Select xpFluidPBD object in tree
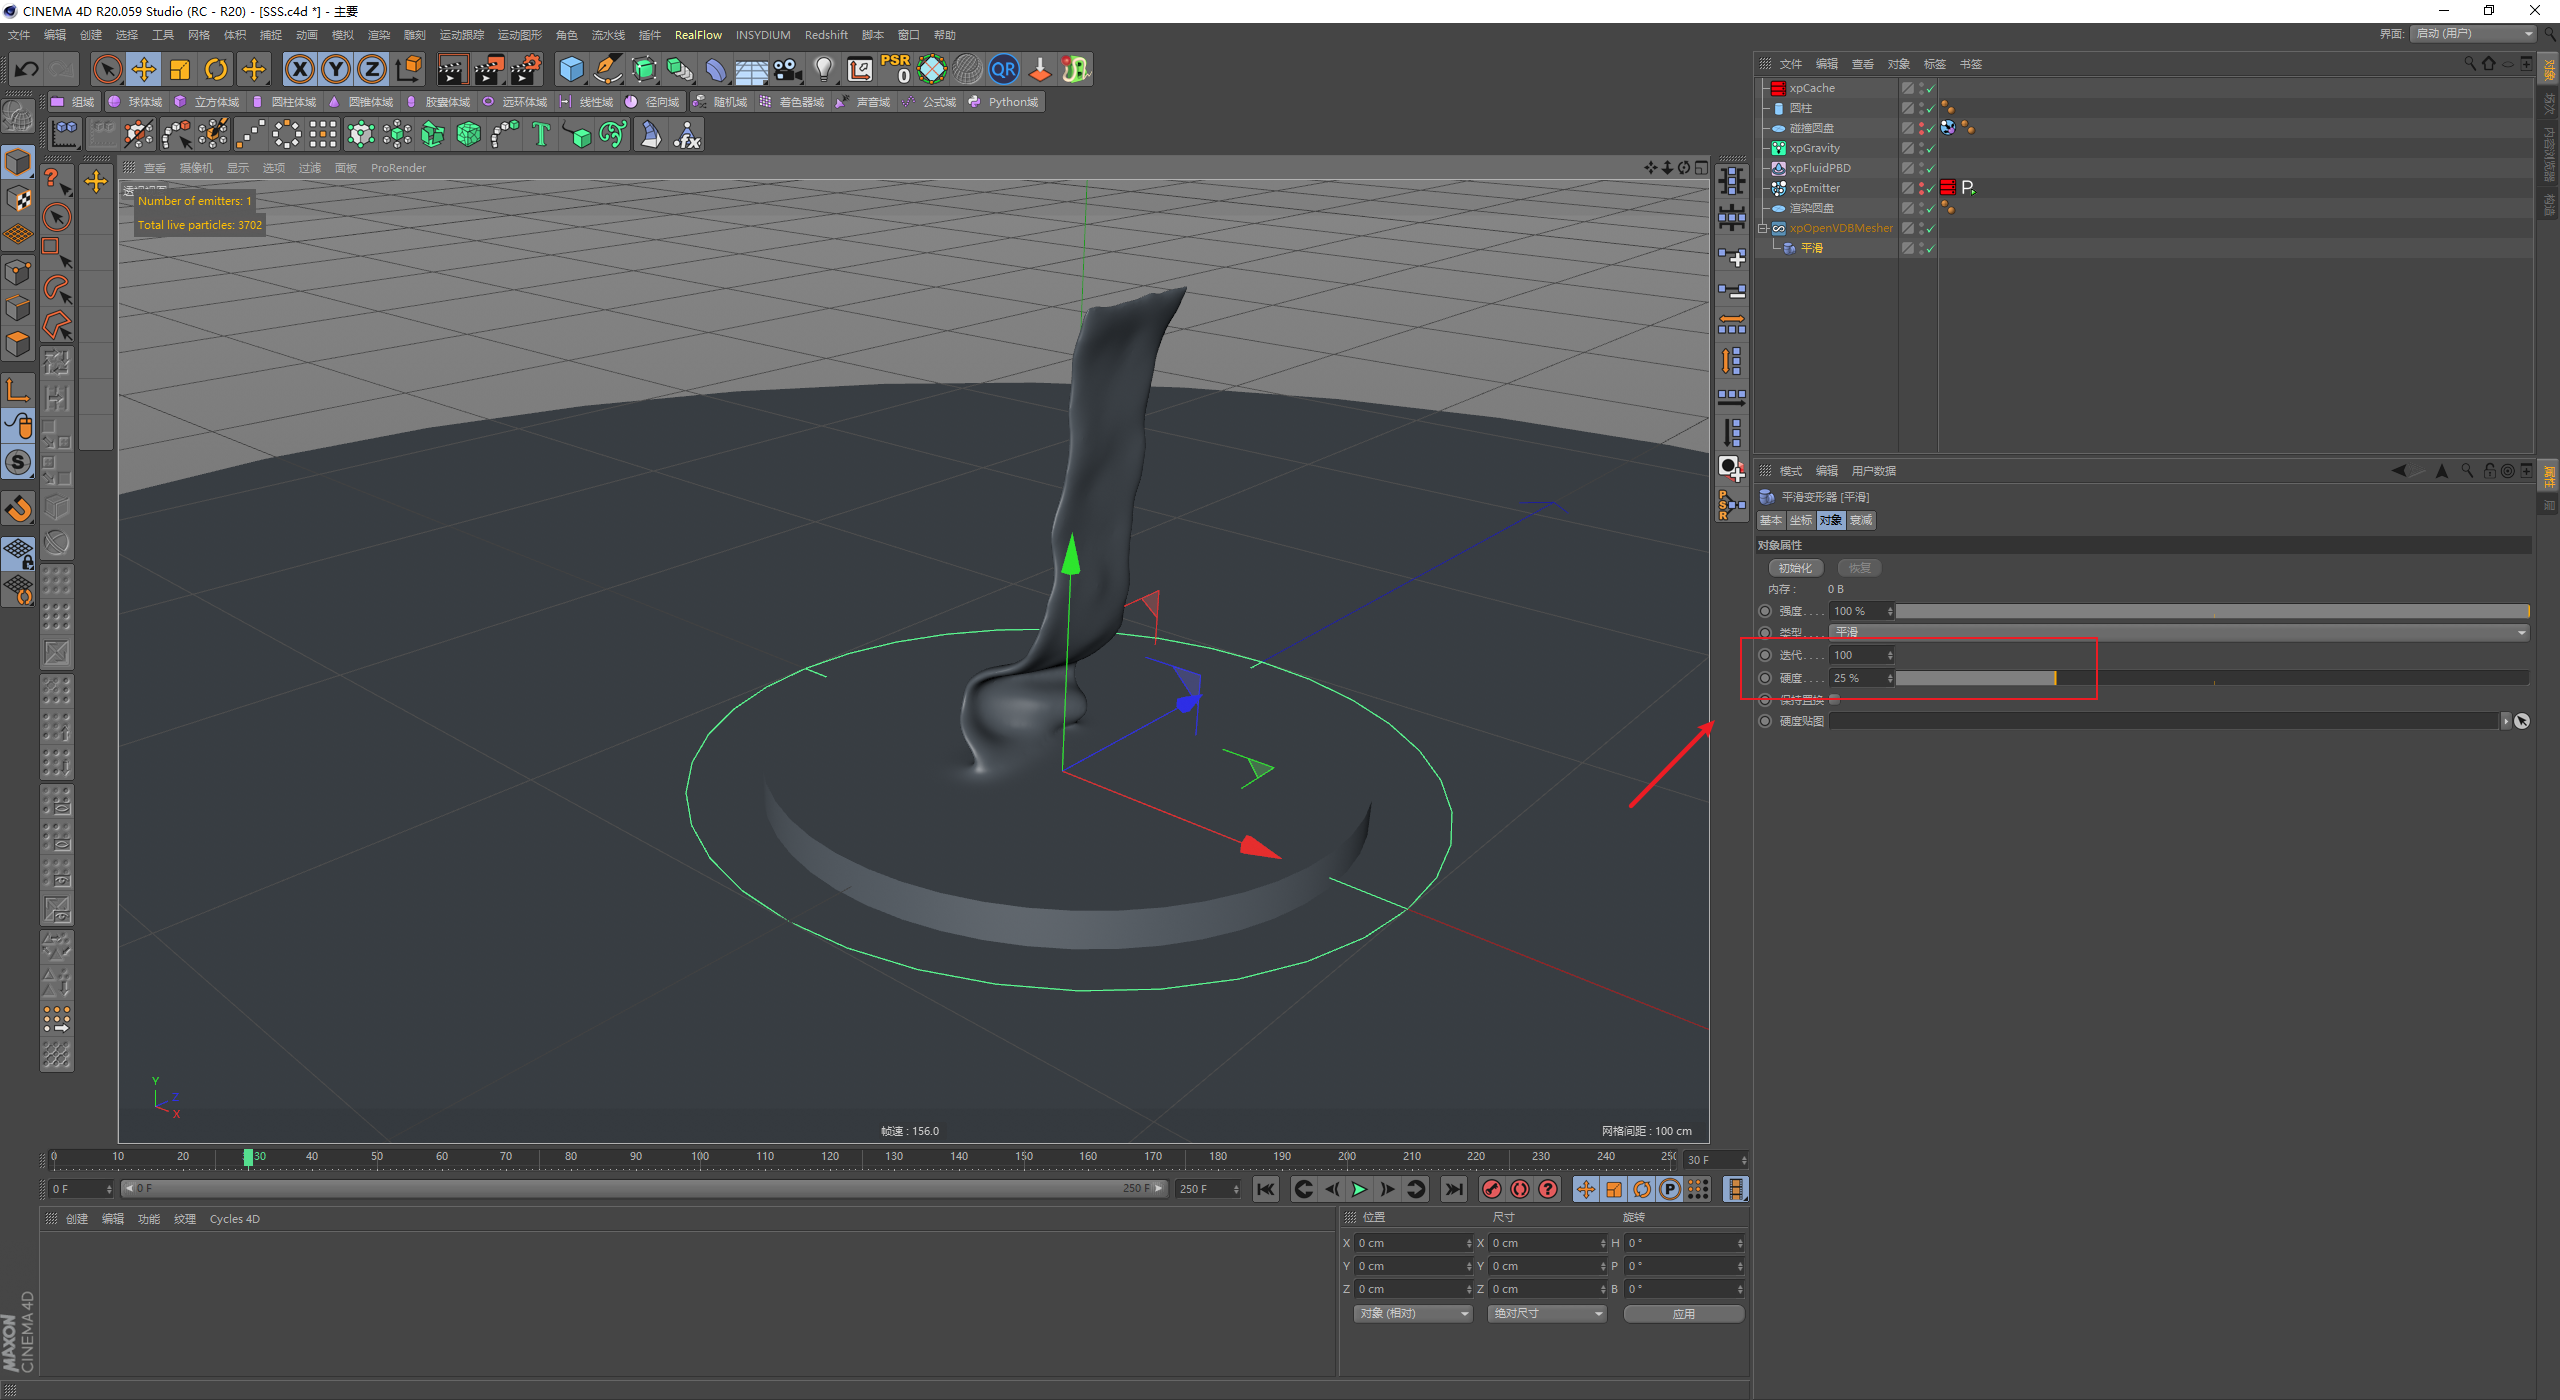2560x1400 pixels. coord(1820,168)
